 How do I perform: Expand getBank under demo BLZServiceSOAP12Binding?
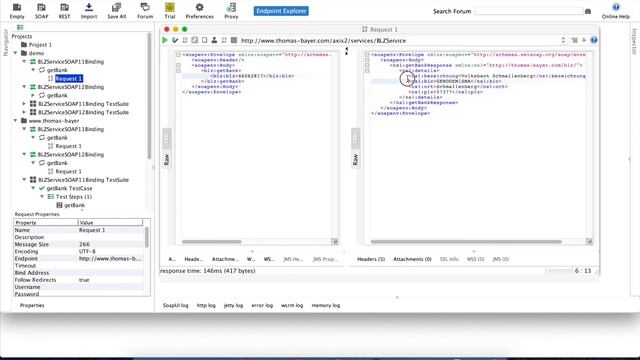33,95
